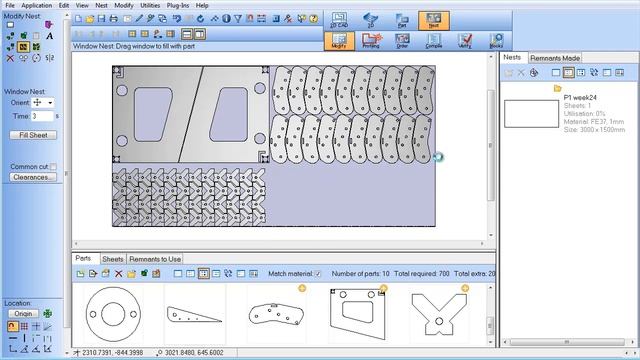Image resolution: width=640 pixels, height=360 pixels.
Task: Toggle the highlighted snap mode in Location panel
Action: [x=13, y=326]
